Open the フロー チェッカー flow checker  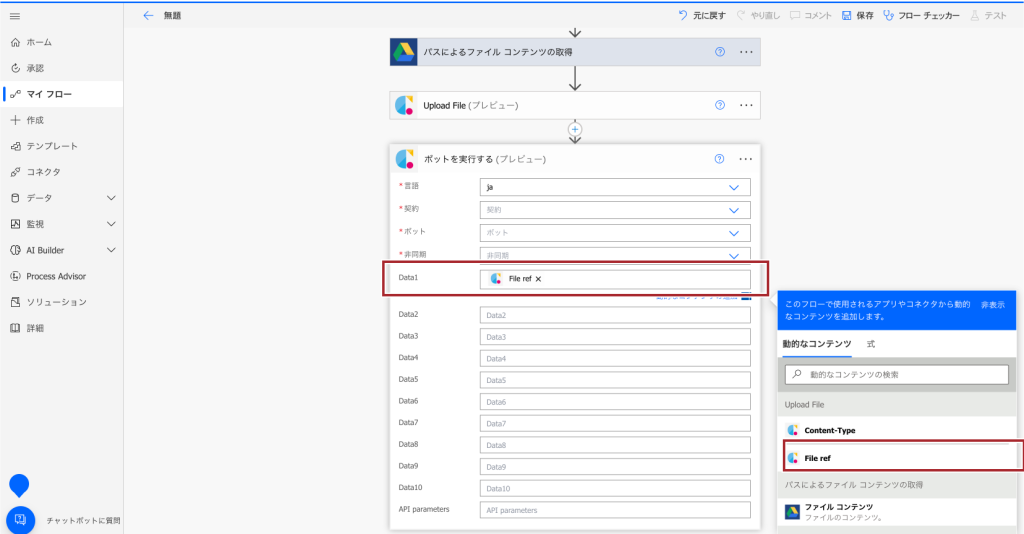(x=920, y=16)
